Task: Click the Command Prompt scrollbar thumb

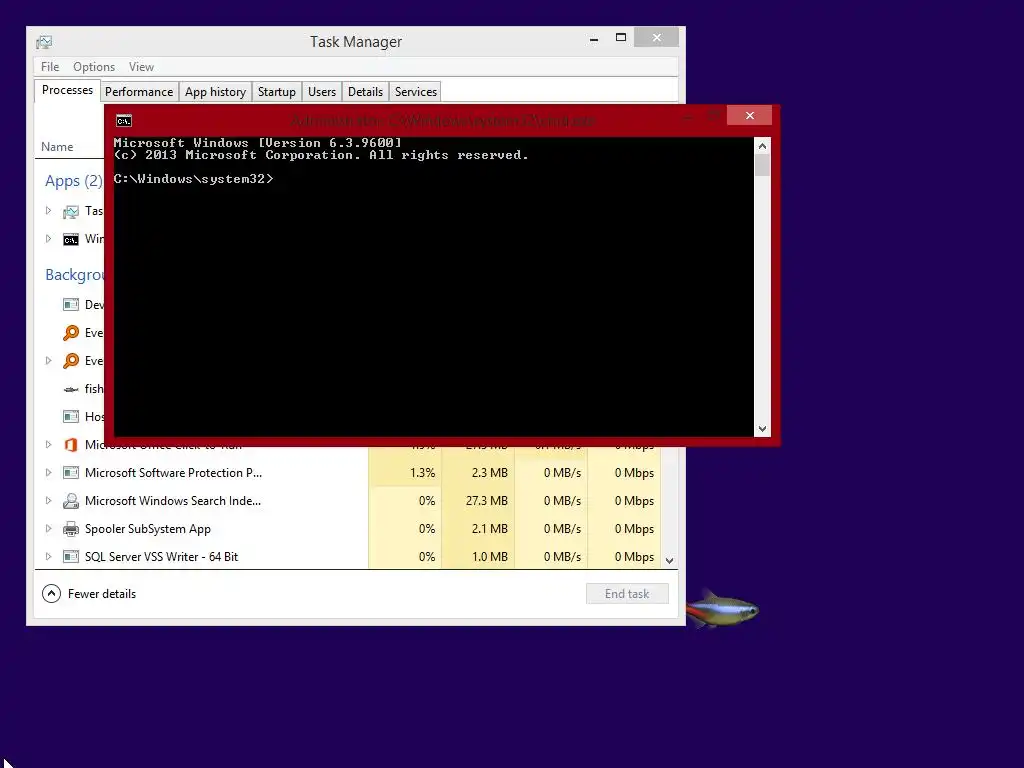Action: [x=762, y=165]
